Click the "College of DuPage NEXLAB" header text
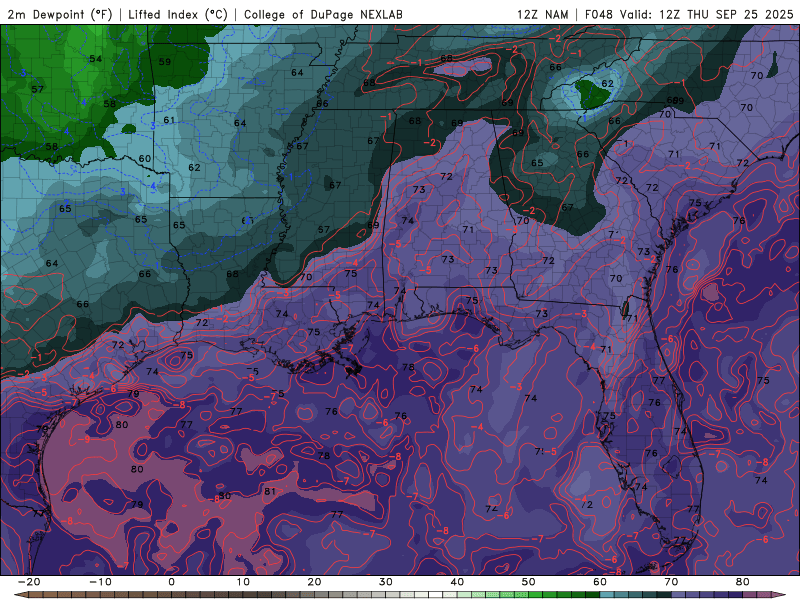The image size is (800, 600). (323, 14)
